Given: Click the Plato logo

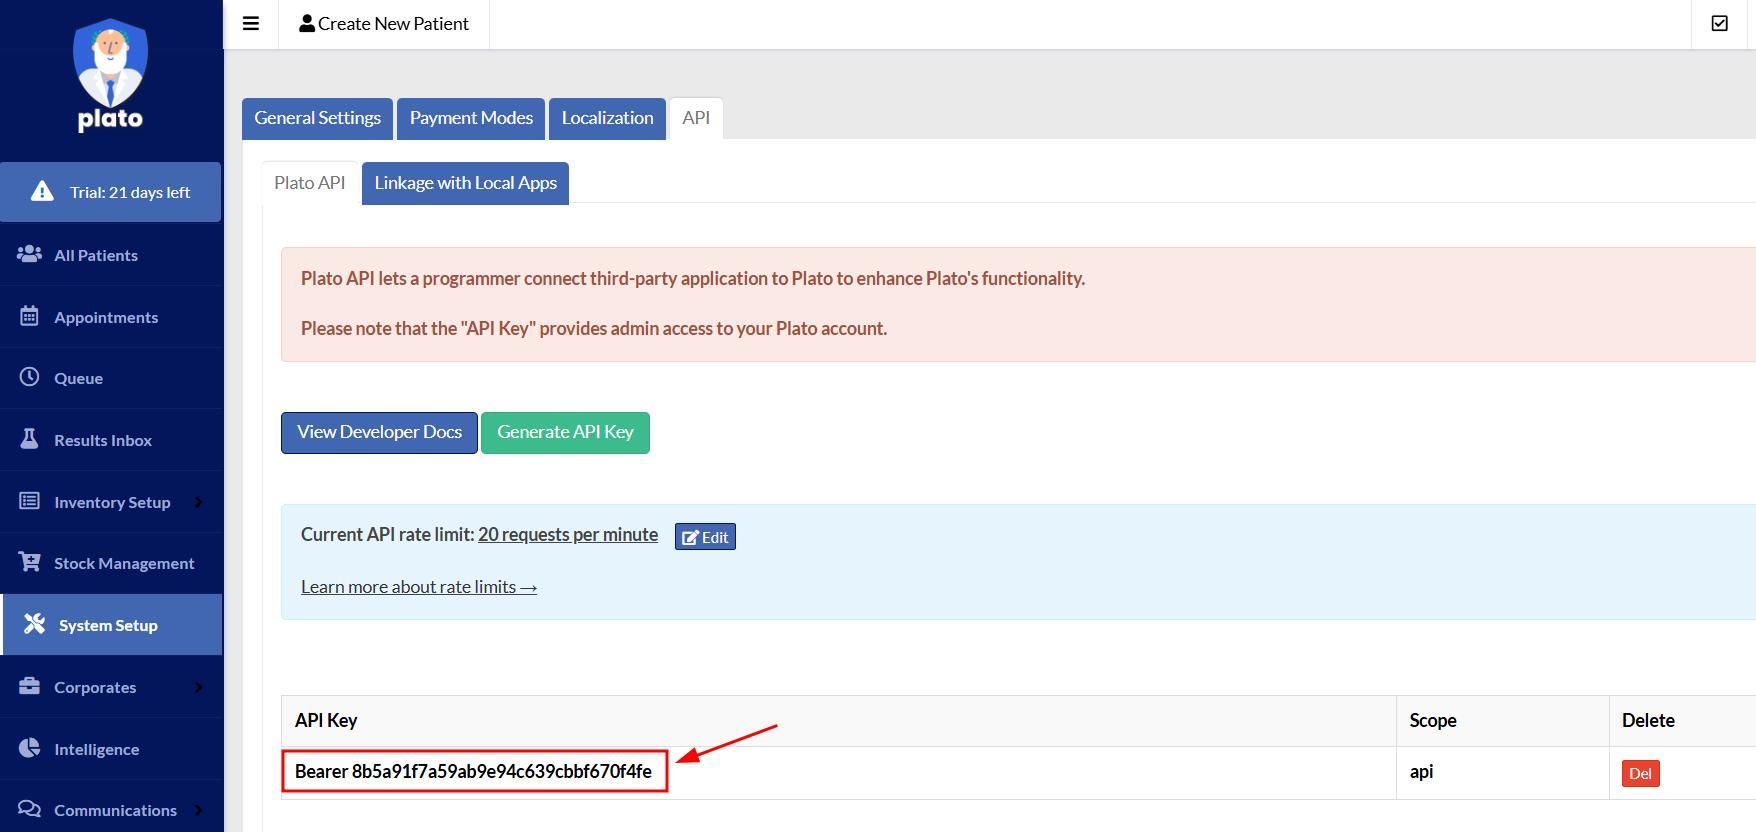Looking at the screenshot, I should tap(110, 75).
